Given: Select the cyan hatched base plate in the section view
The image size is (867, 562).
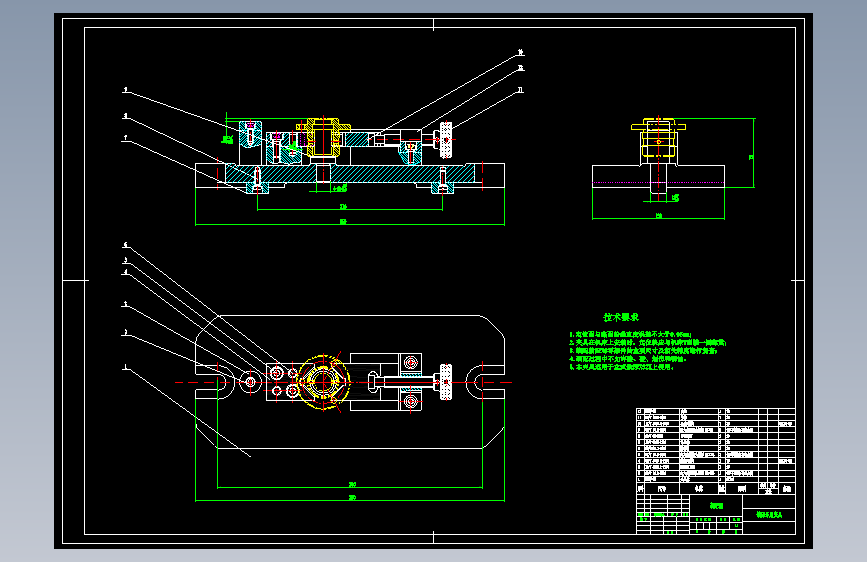Looking at the screenshot, I should 349,174.
